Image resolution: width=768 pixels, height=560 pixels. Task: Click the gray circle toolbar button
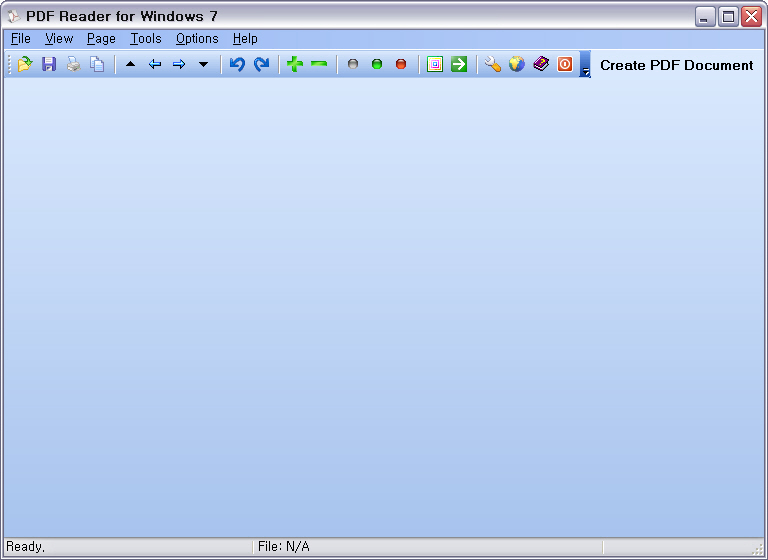click(x=353, y=64)
